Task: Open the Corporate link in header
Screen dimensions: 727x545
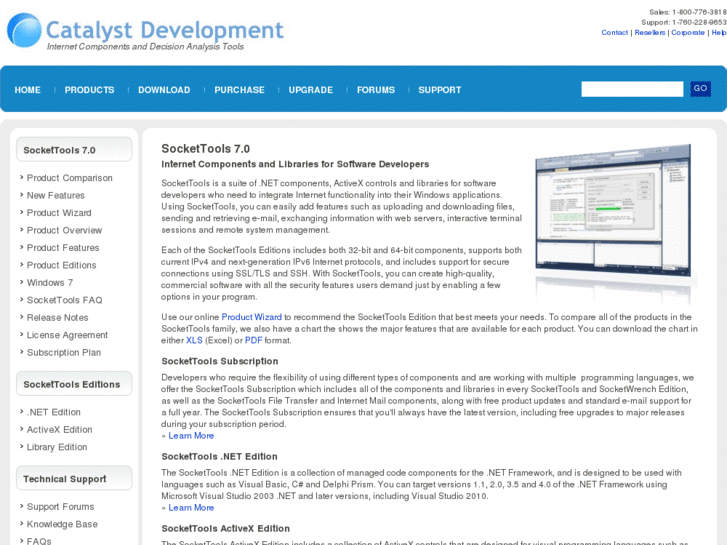Action: (x=688, y=32)
